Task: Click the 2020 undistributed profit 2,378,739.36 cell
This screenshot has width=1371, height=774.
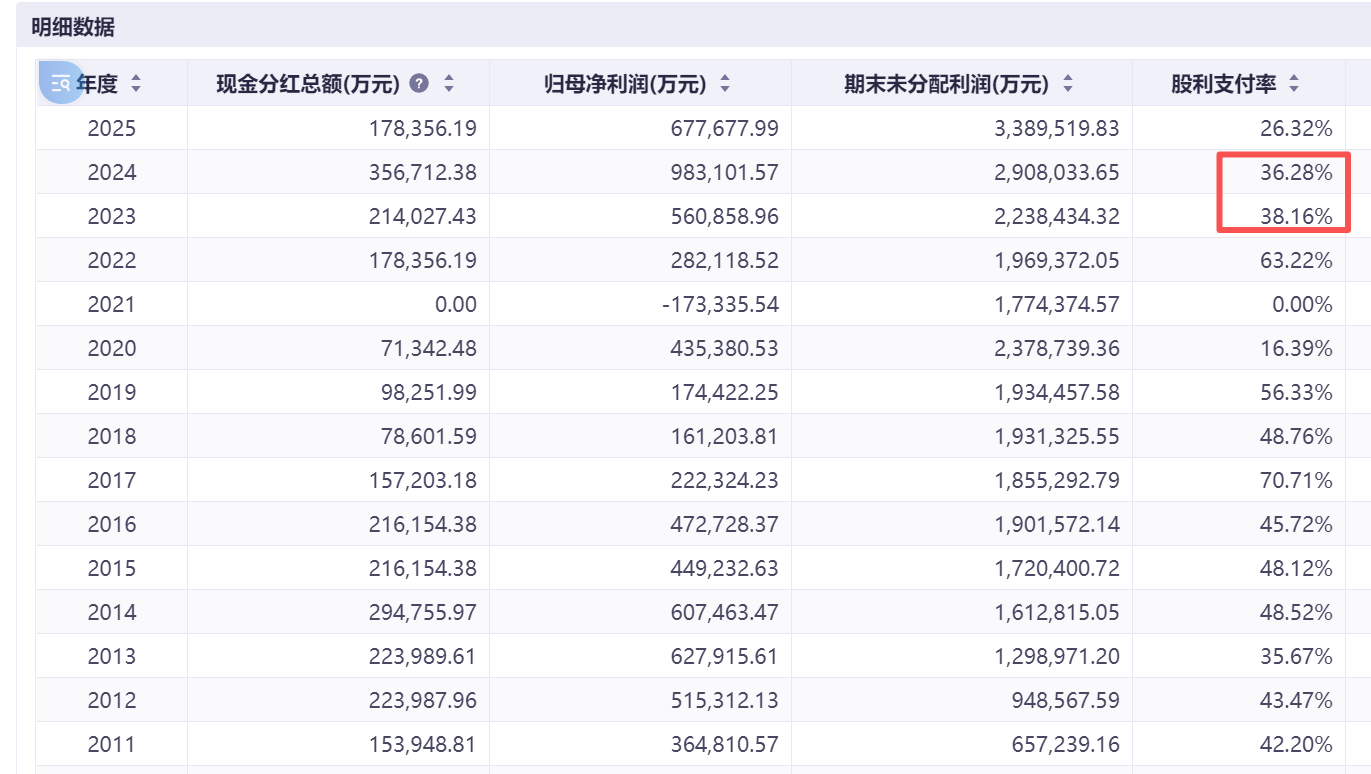Action: pyautogui.click(x=1057, y=348)
